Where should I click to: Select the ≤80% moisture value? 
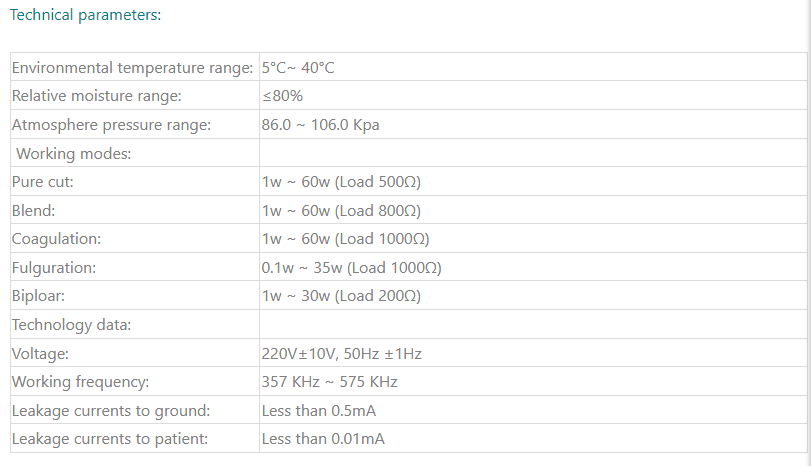pos(282,96)
